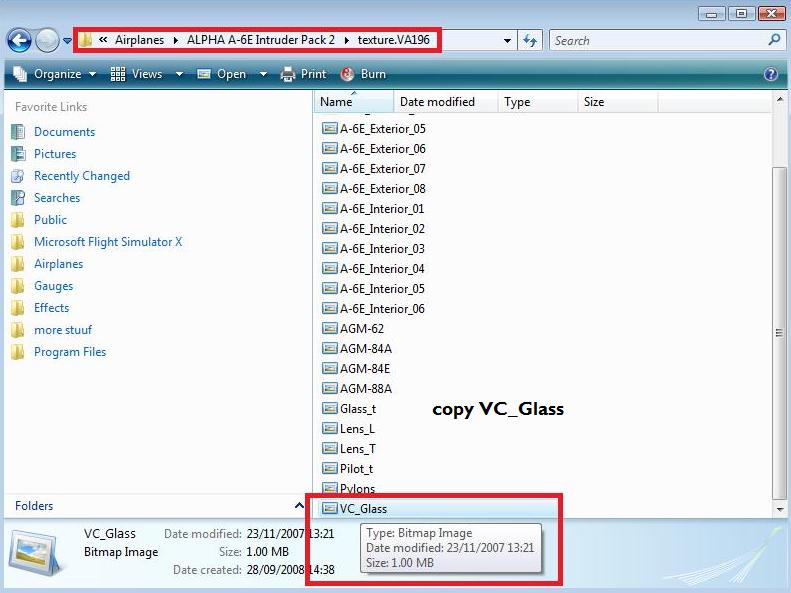The height and width of the screenshot is (593, 791).
Task: Sort files by Date modified column
Action: click(x=437, y=102)
